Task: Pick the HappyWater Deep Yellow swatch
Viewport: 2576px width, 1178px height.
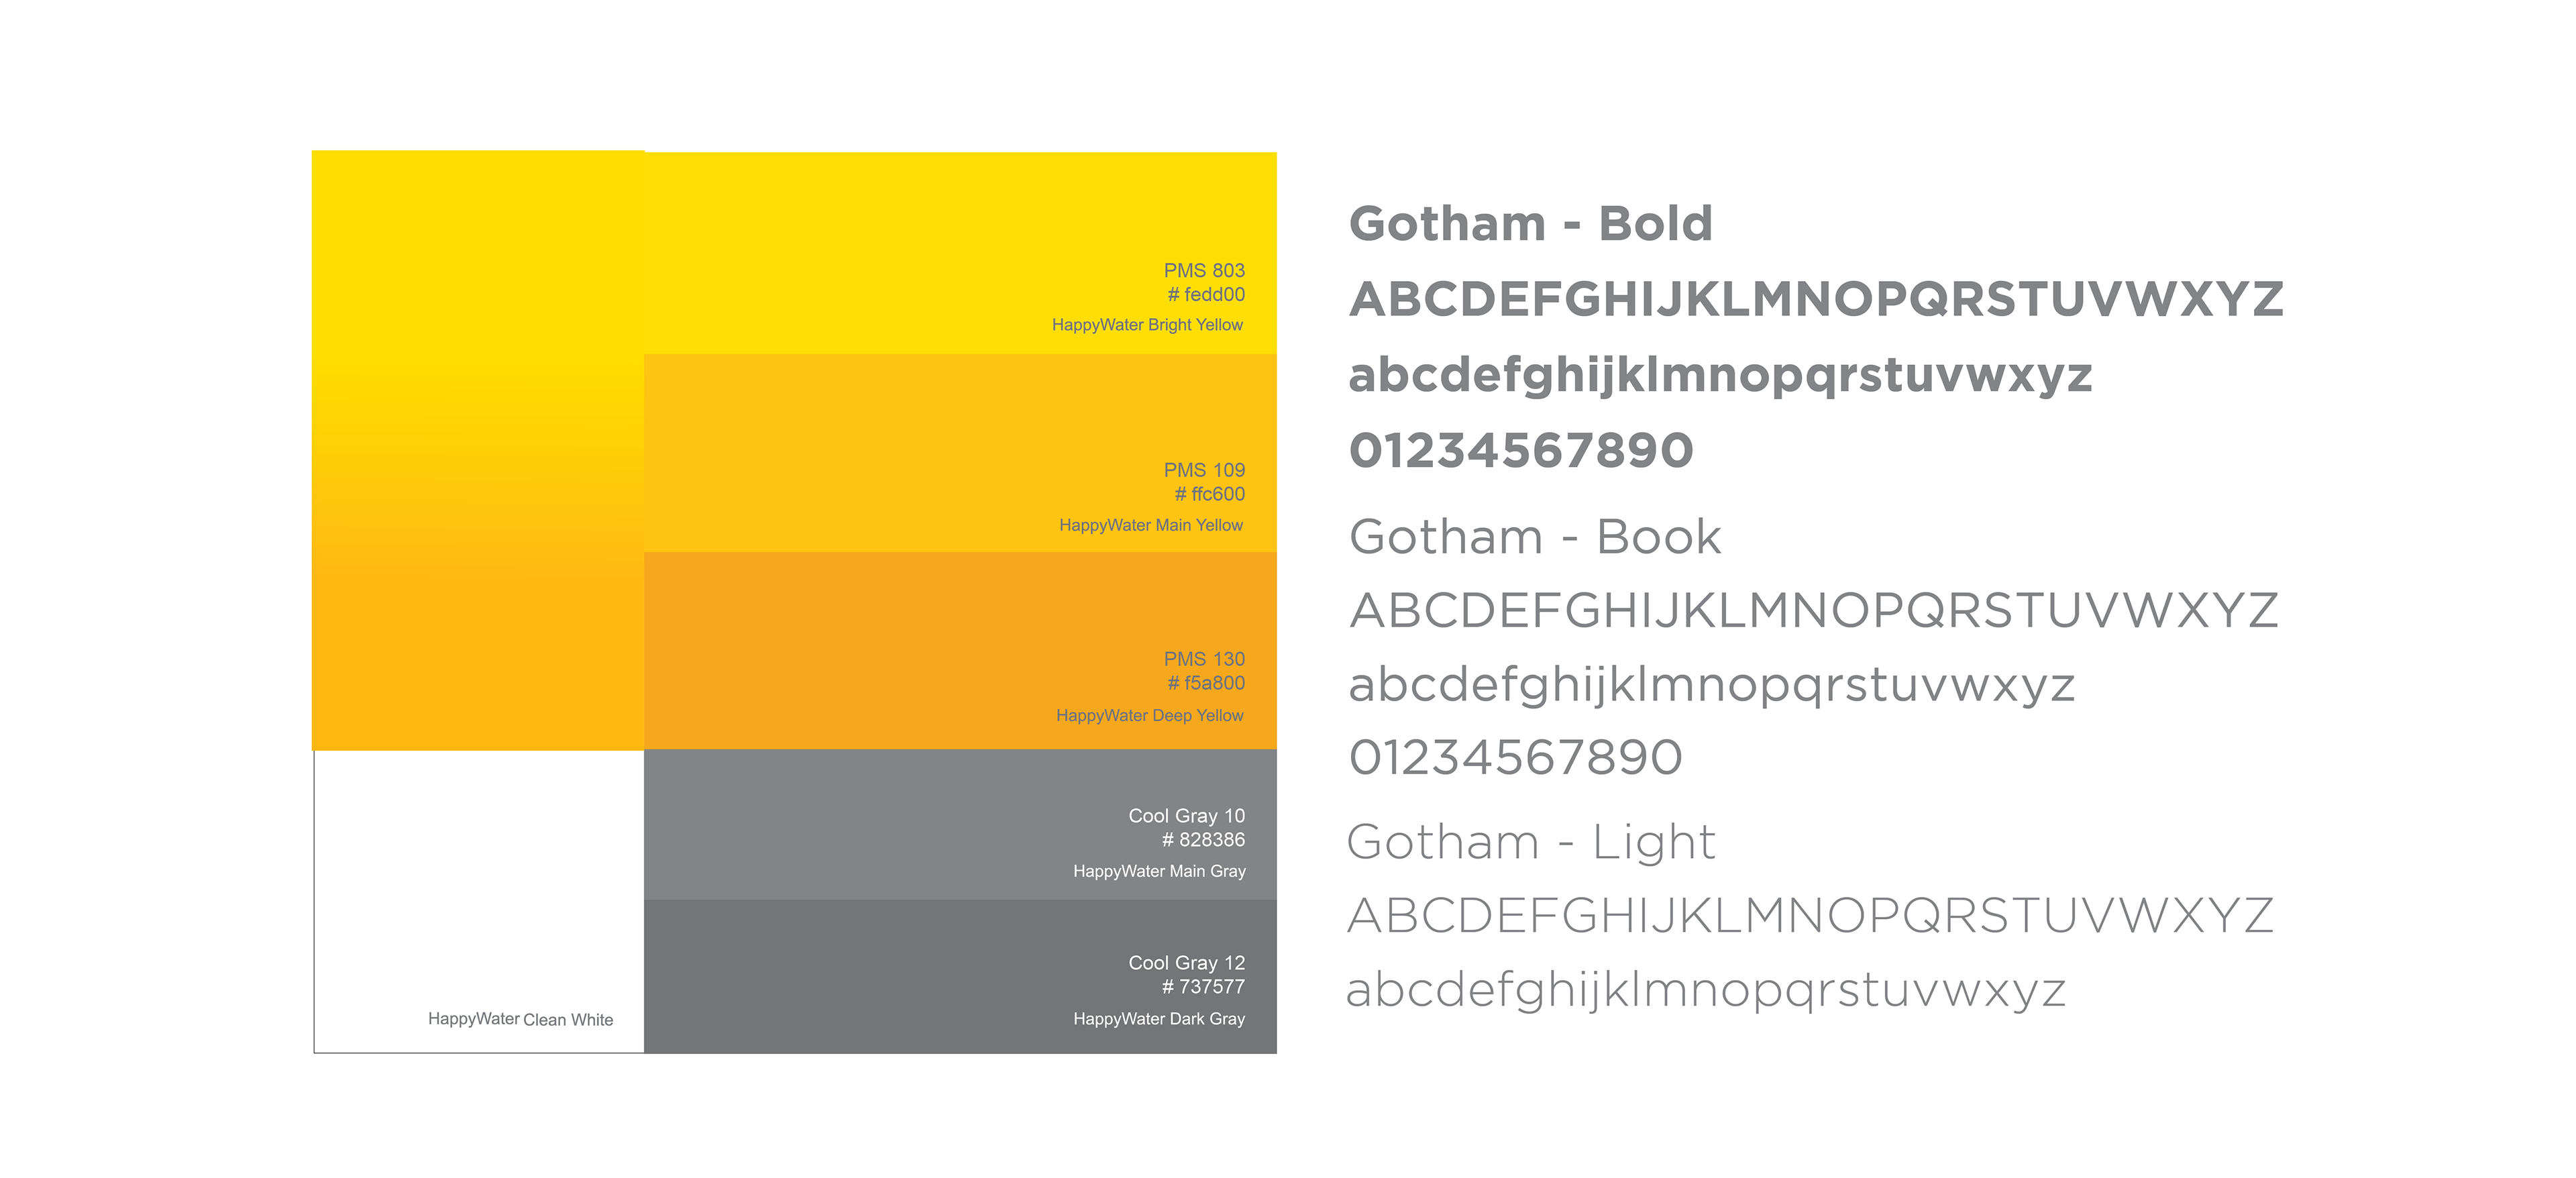Action: [960, 650]
